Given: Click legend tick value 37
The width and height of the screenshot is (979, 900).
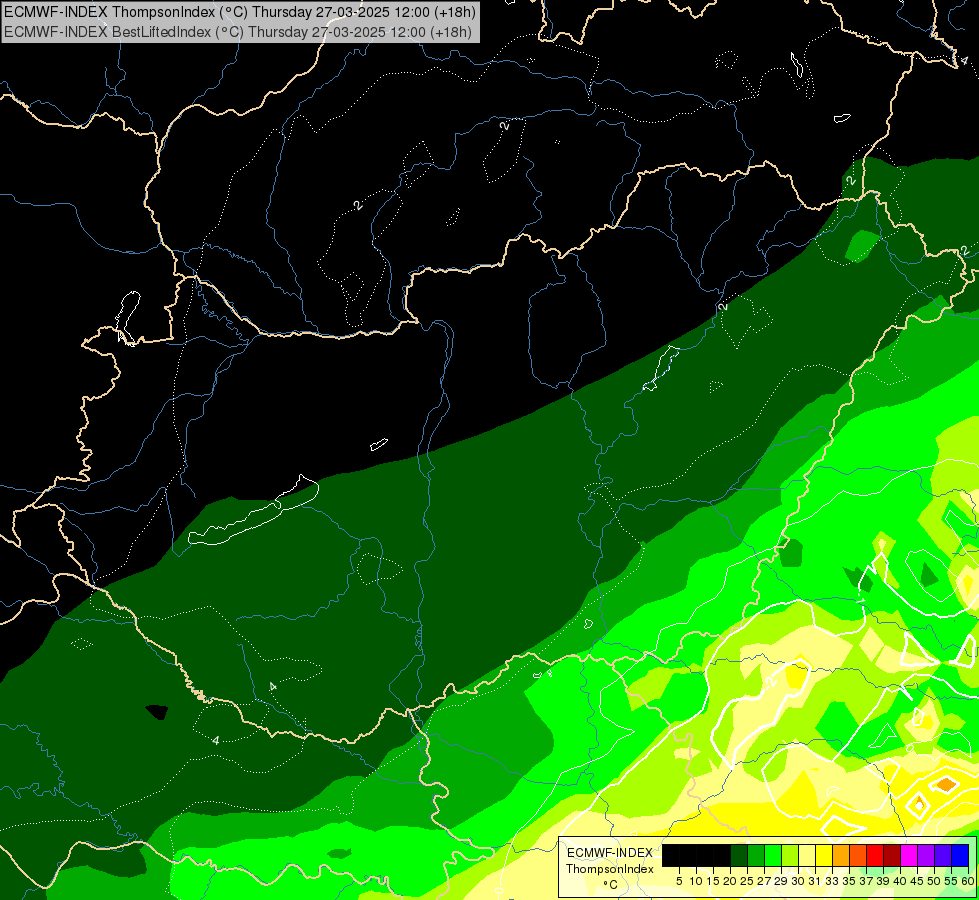Looking at the screenshot, I should (x=867, y=881).
